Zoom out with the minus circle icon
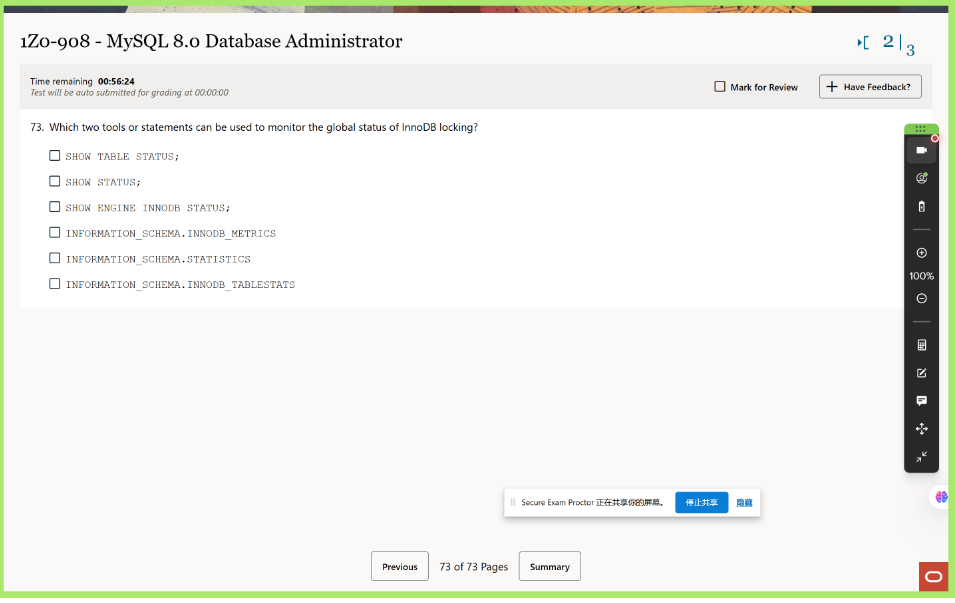 point(922,298)
